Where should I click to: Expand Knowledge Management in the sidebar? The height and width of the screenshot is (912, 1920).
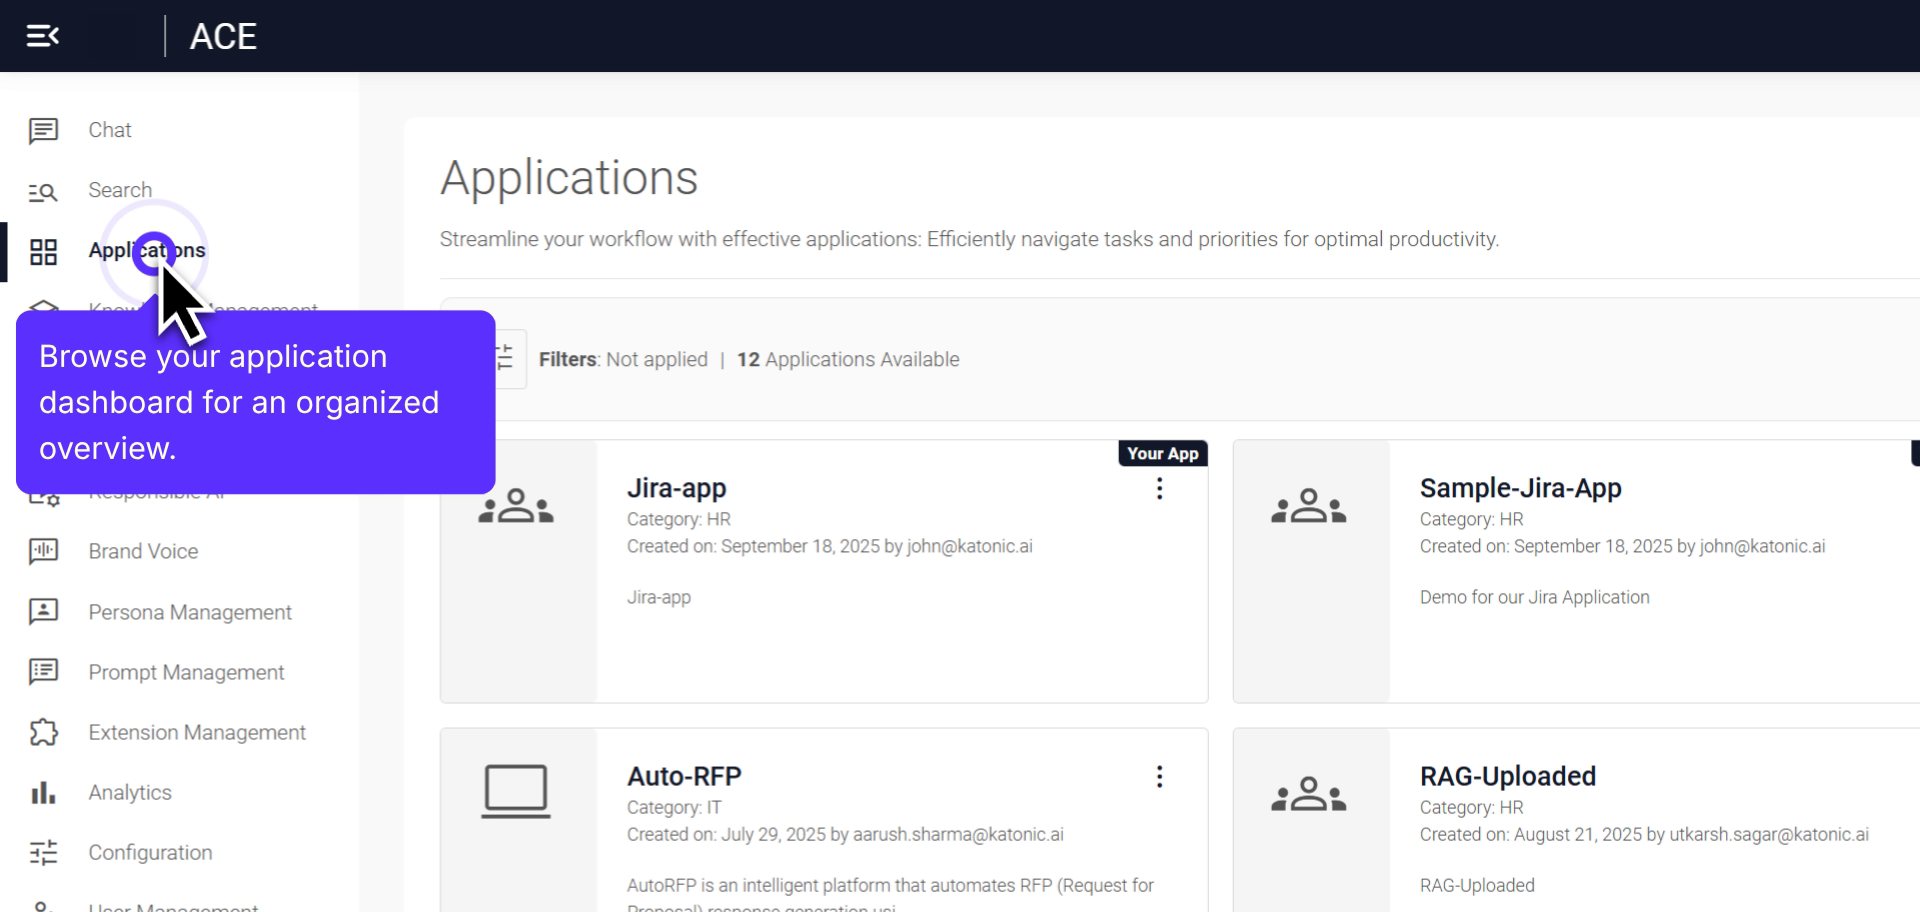[43, 311]
